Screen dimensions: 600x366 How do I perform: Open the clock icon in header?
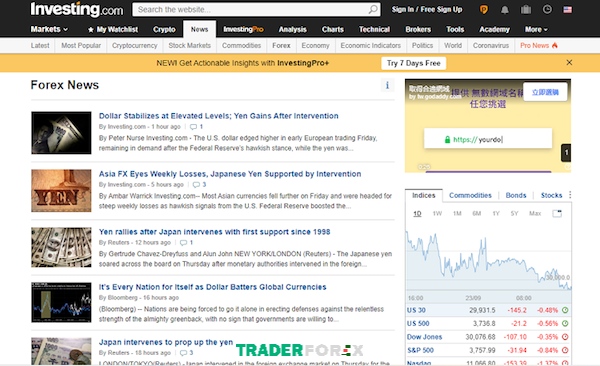547,10
